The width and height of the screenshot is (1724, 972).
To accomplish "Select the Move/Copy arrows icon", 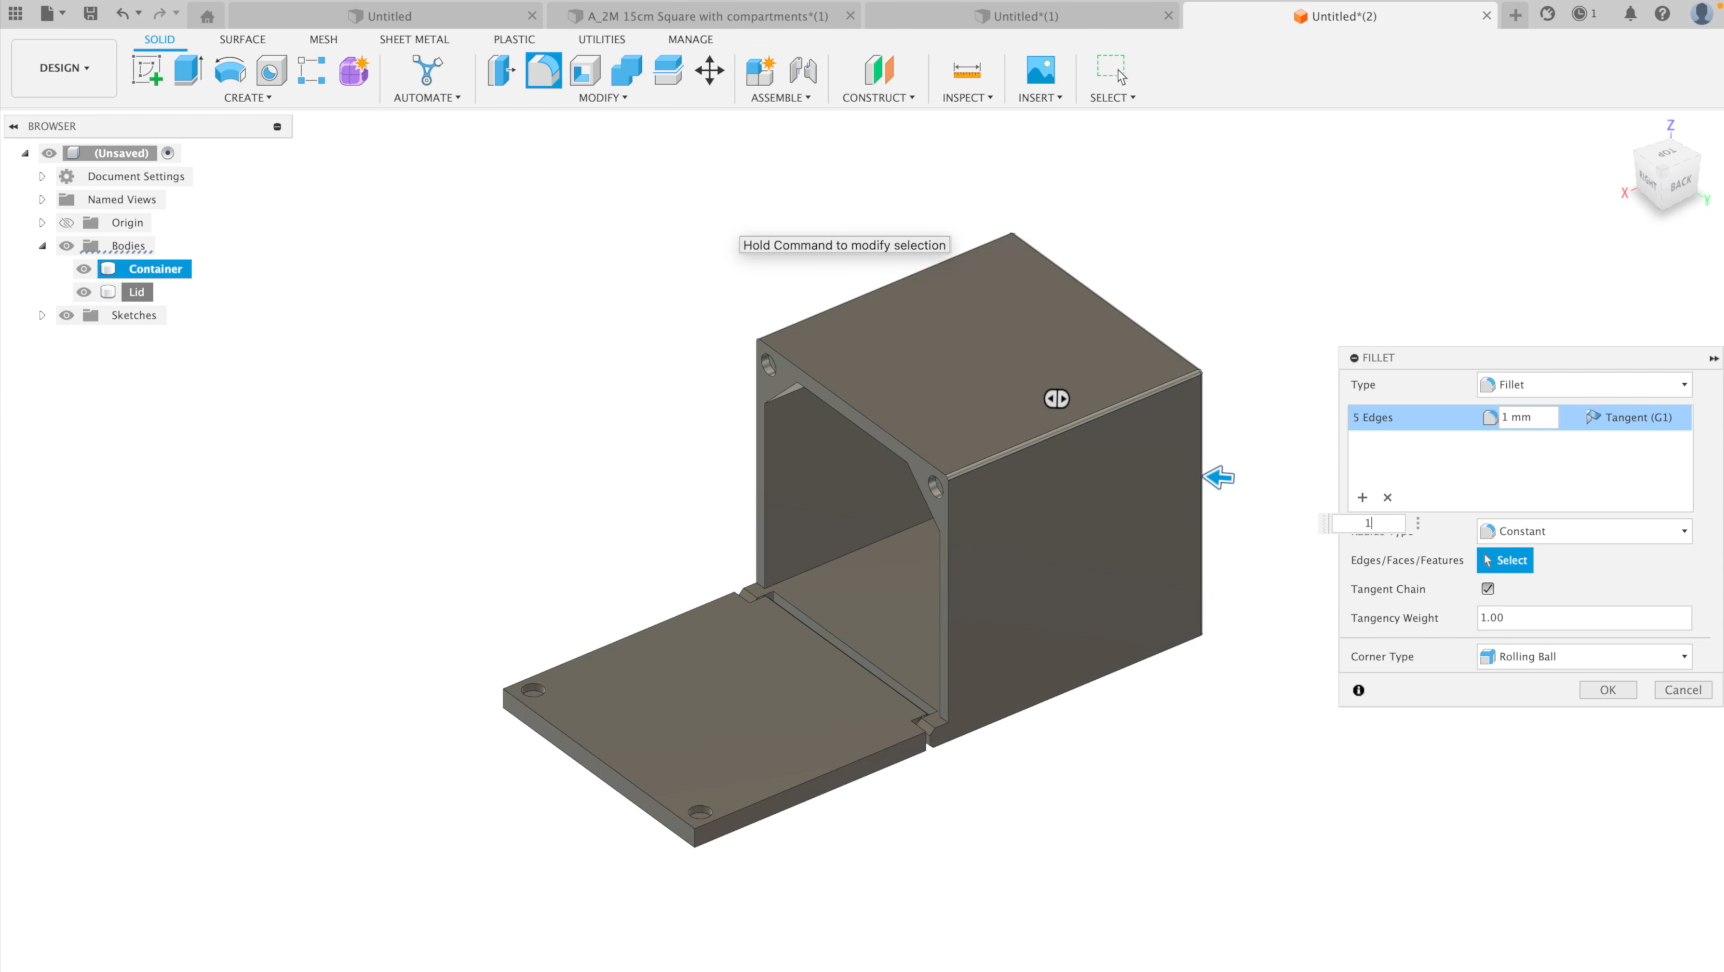I will coord(709,70).
